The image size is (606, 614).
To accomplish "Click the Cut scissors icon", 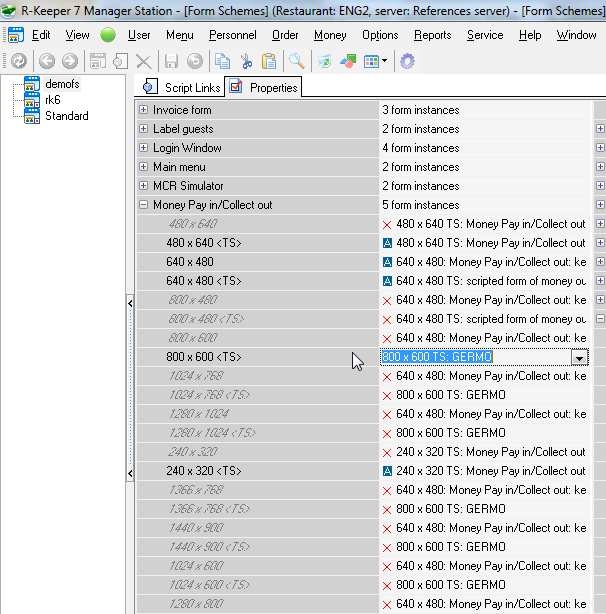I will pos(245,61).
